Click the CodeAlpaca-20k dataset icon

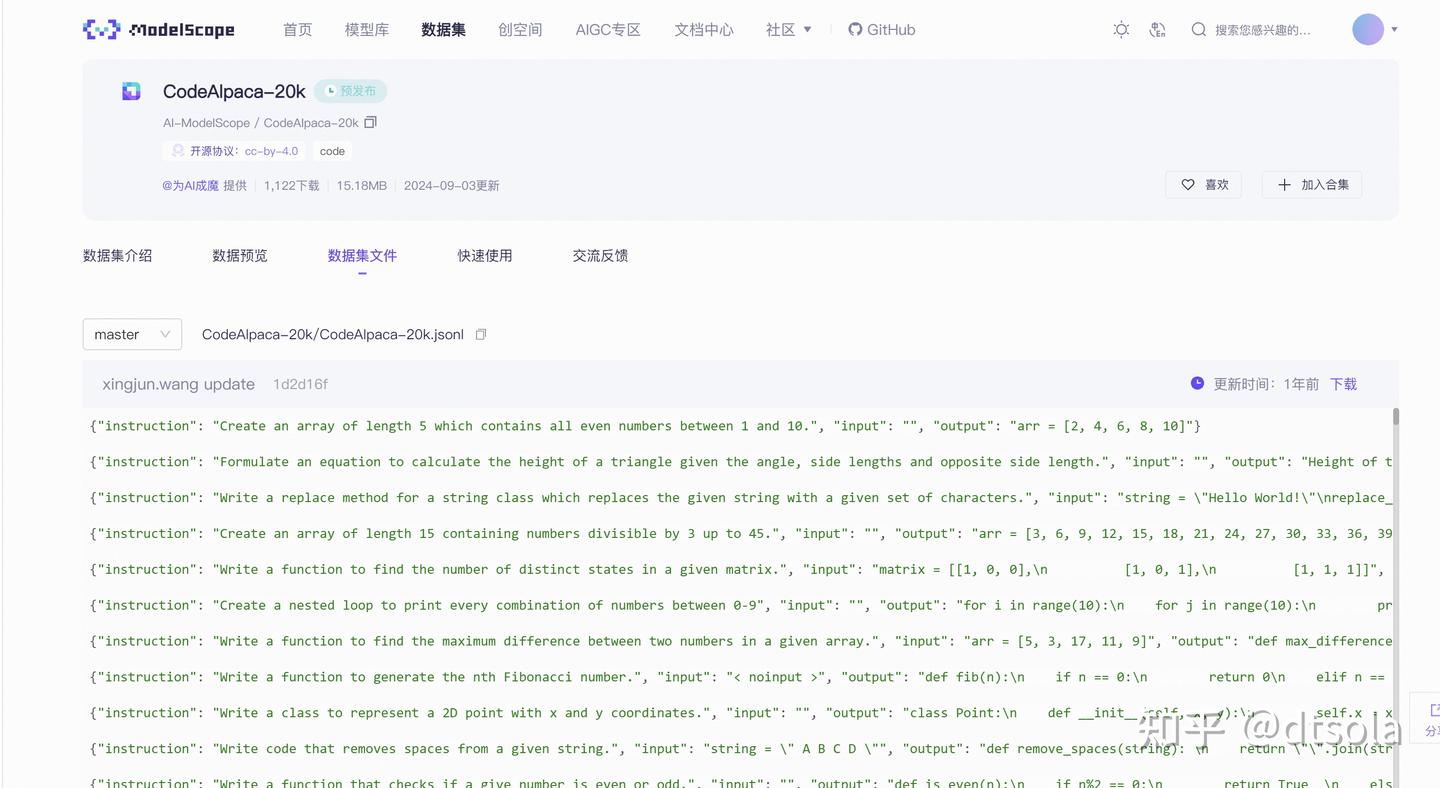(x=131, y=91)
